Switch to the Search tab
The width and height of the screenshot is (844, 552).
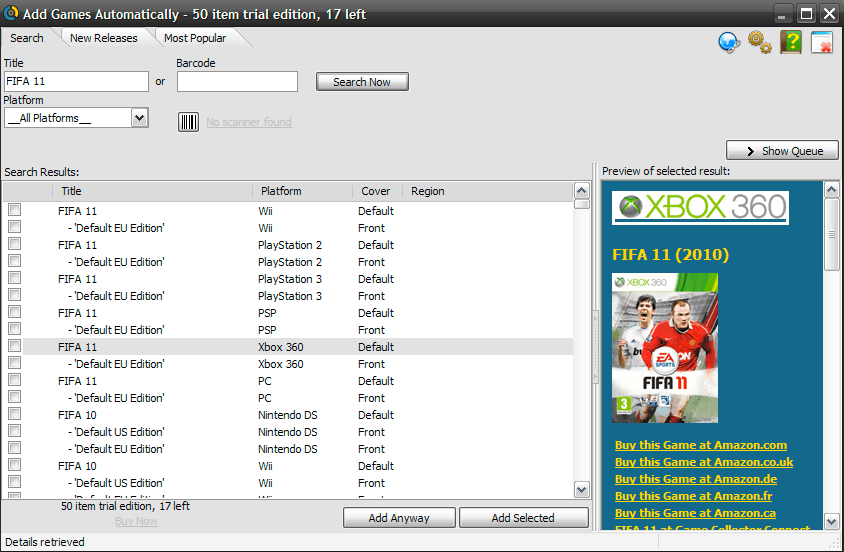click(x=26, y=38)
